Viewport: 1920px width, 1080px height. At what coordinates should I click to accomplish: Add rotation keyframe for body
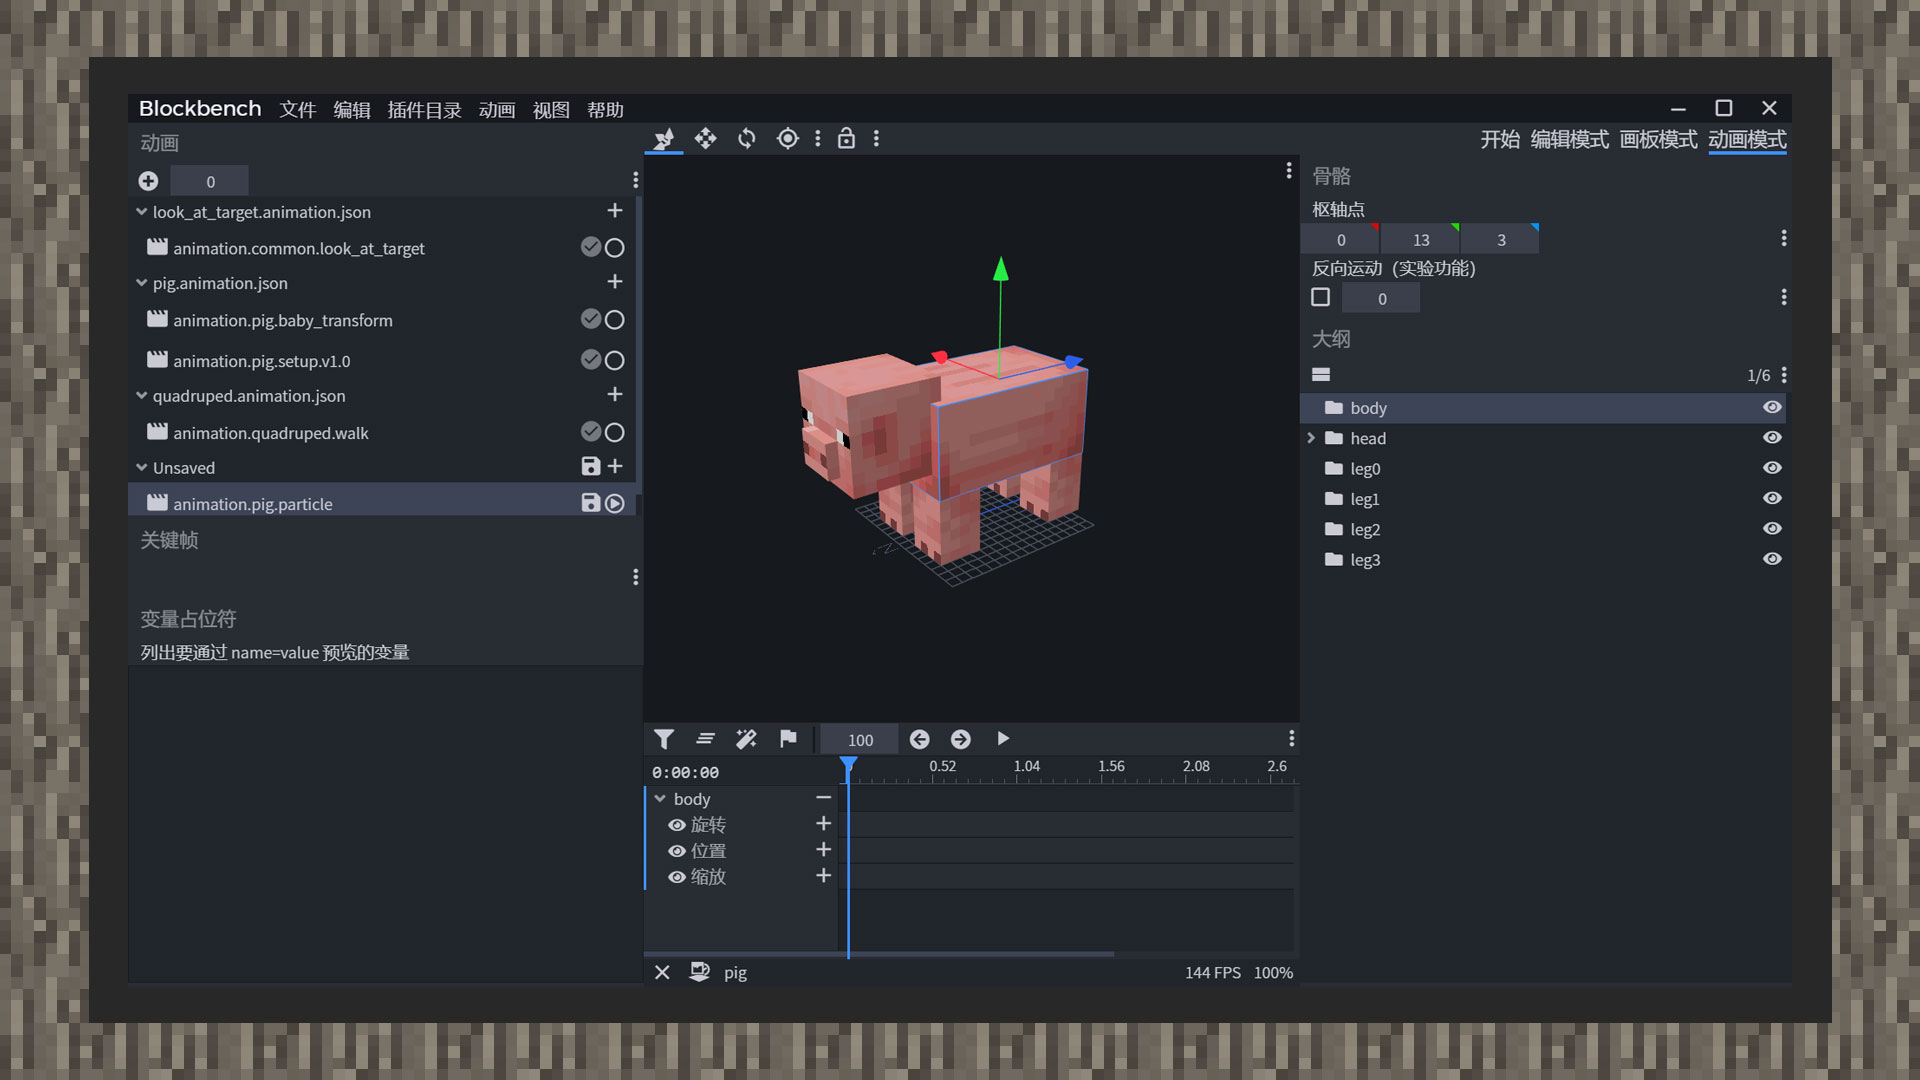824,824
